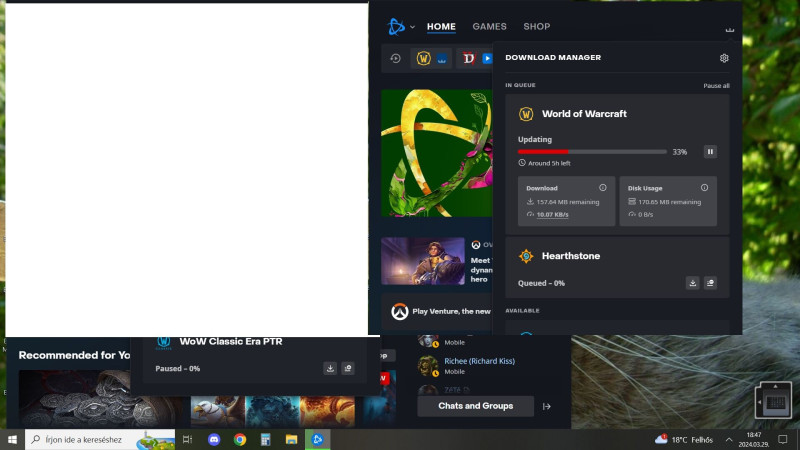Expand the Battle.net logo dropdown arrow

coord(412,27)
